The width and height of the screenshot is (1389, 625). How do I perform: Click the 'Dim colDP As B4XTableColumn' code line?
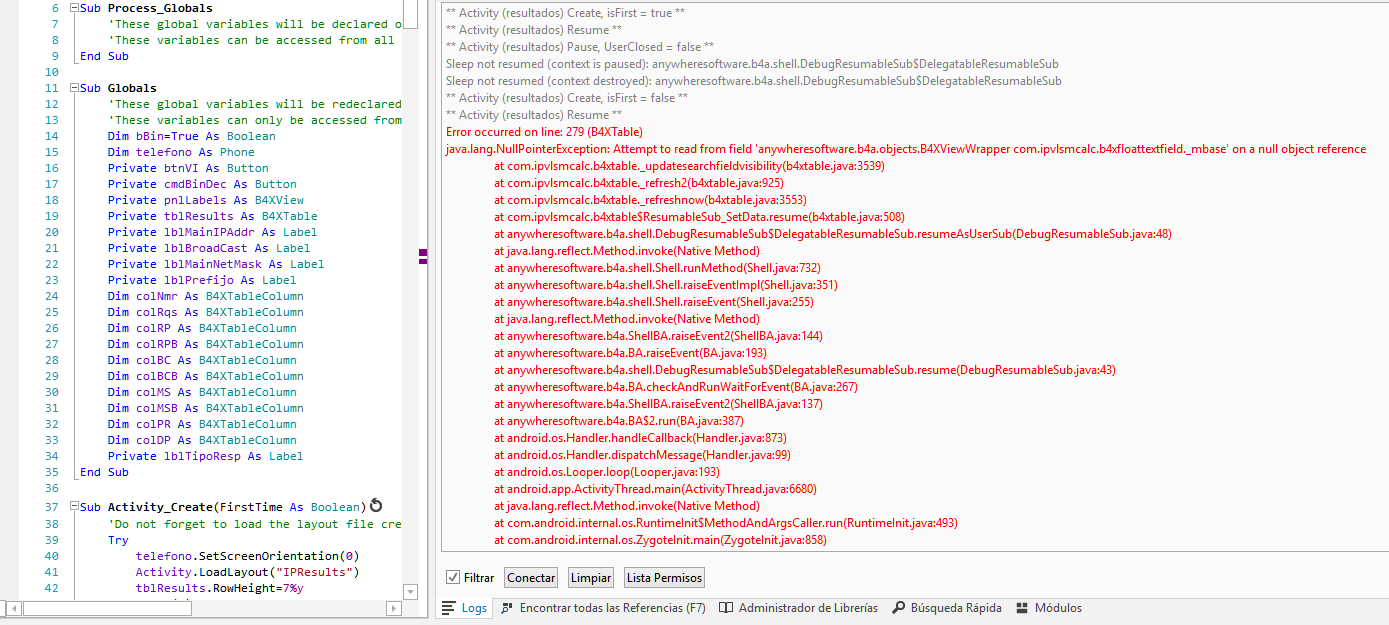202,440
